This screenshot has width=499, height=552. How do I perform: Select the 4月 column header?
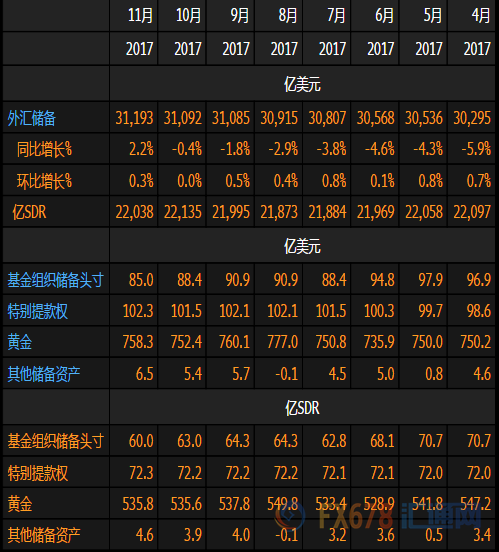point(481,16)
